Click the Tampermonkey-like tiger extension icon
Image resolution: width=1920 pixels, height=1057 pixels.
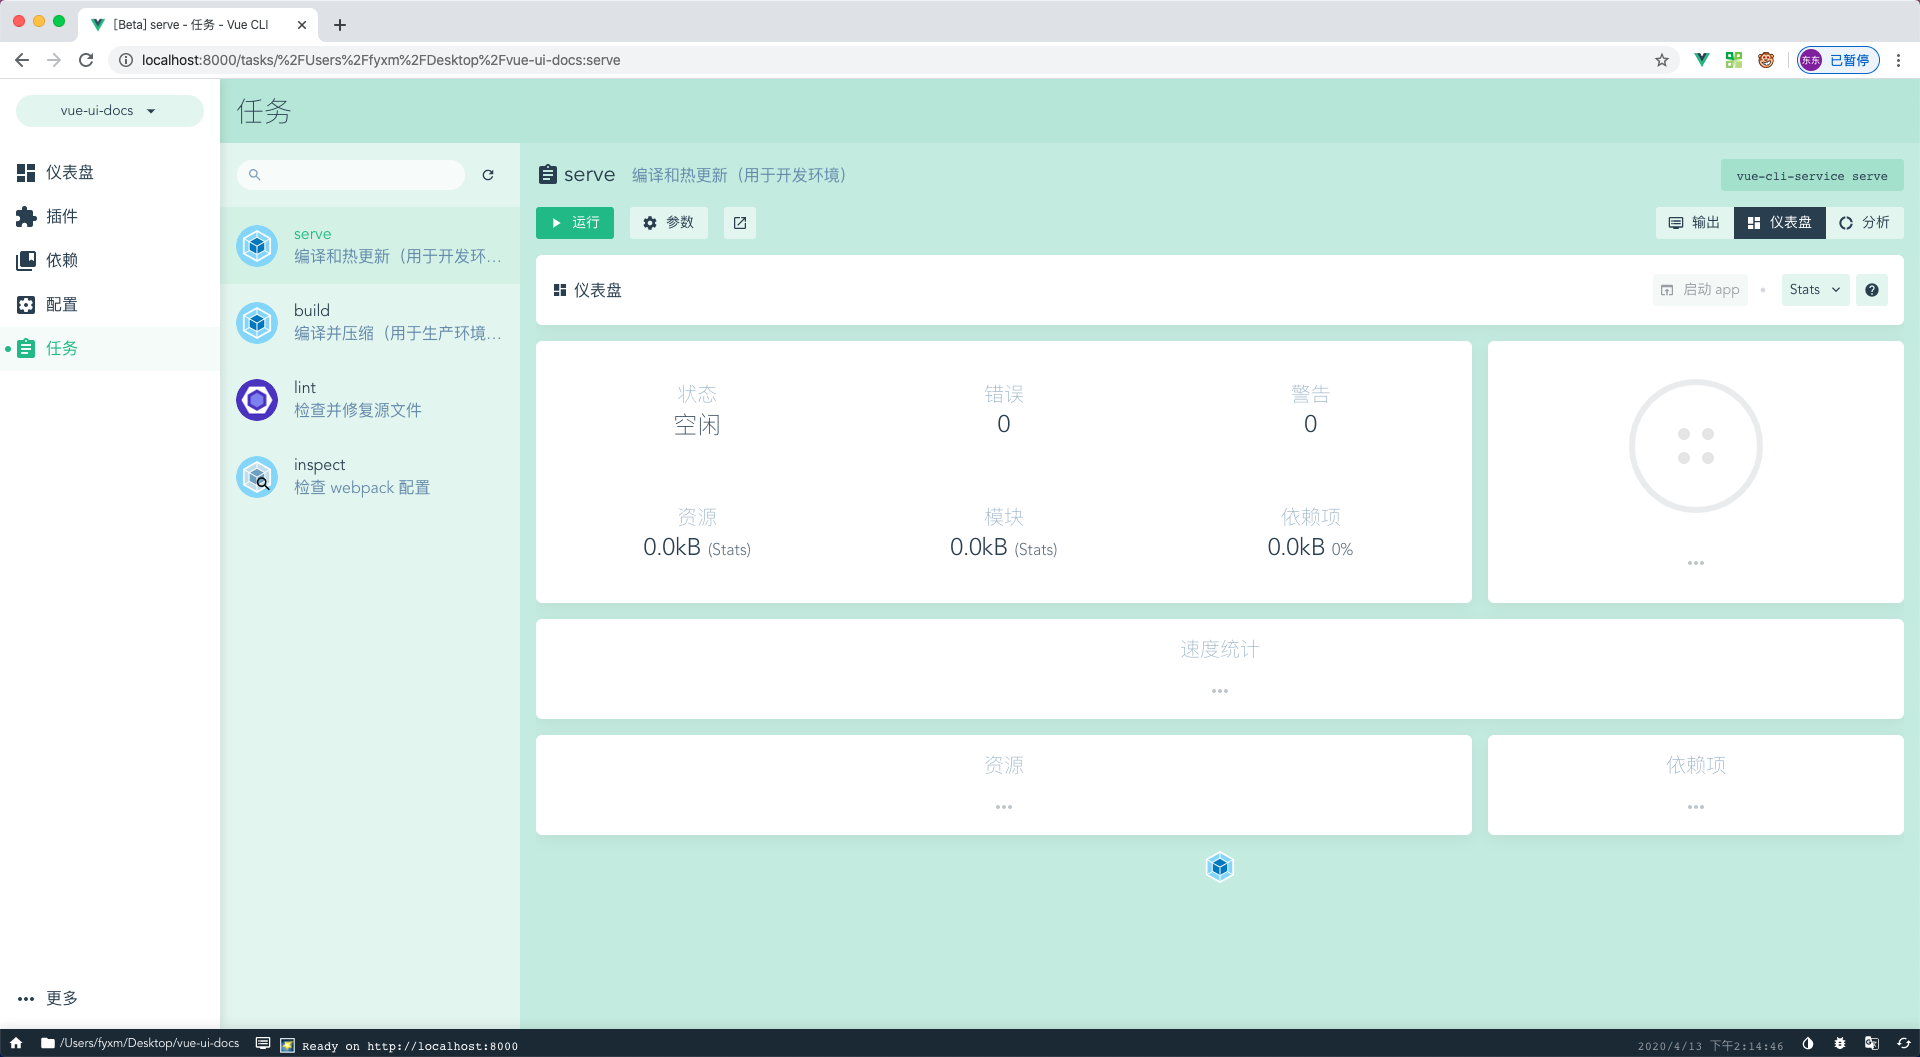(x=1766, y=60)
